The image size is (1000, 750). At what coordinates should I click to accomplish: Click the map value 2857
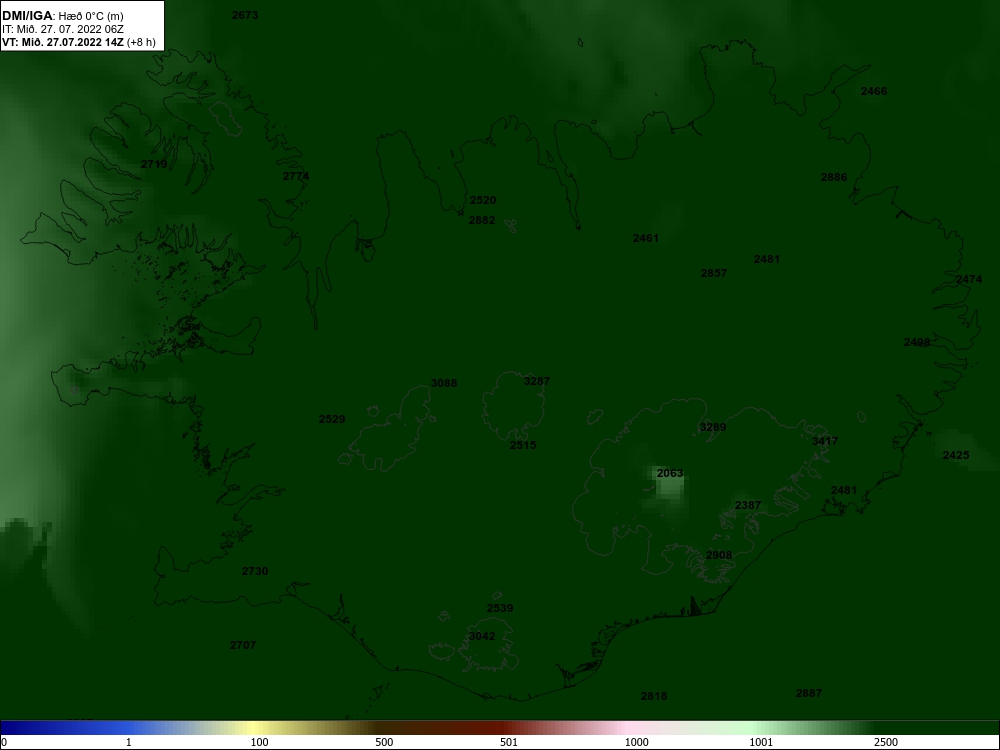pyautogui.click(x=714, y=273)
